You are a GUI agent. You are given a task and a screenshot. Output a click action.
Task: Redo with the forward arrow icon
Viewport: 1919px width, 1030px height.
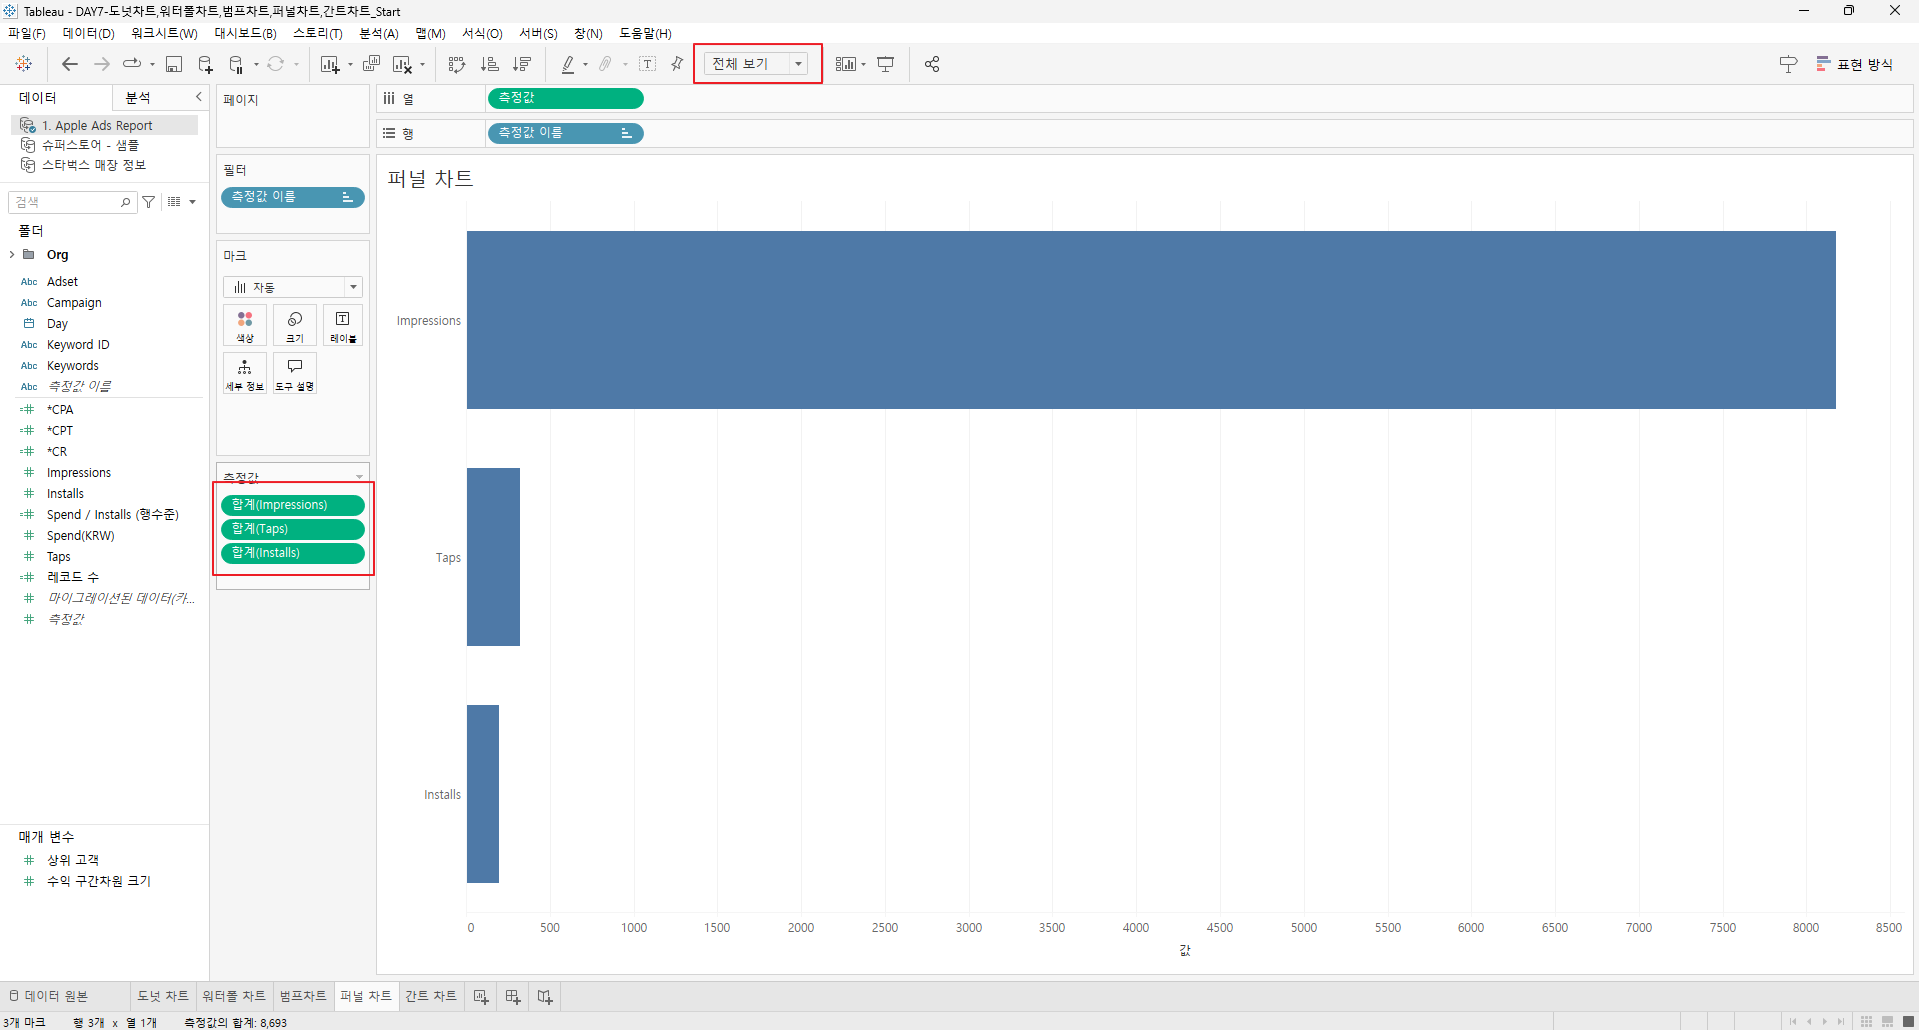[x=102, y=64]
